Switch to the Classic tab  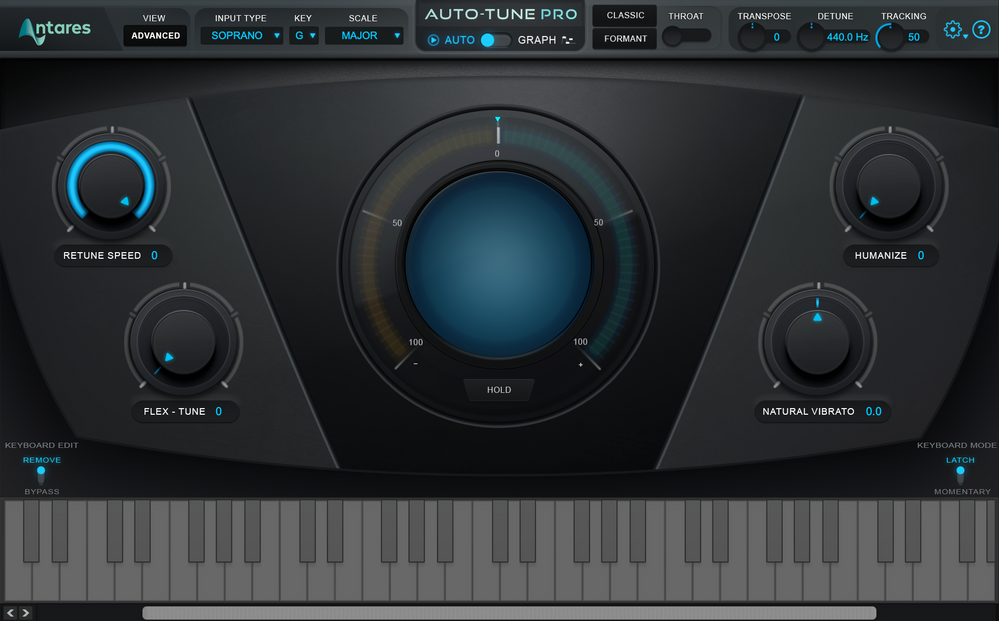pos(624,15)
